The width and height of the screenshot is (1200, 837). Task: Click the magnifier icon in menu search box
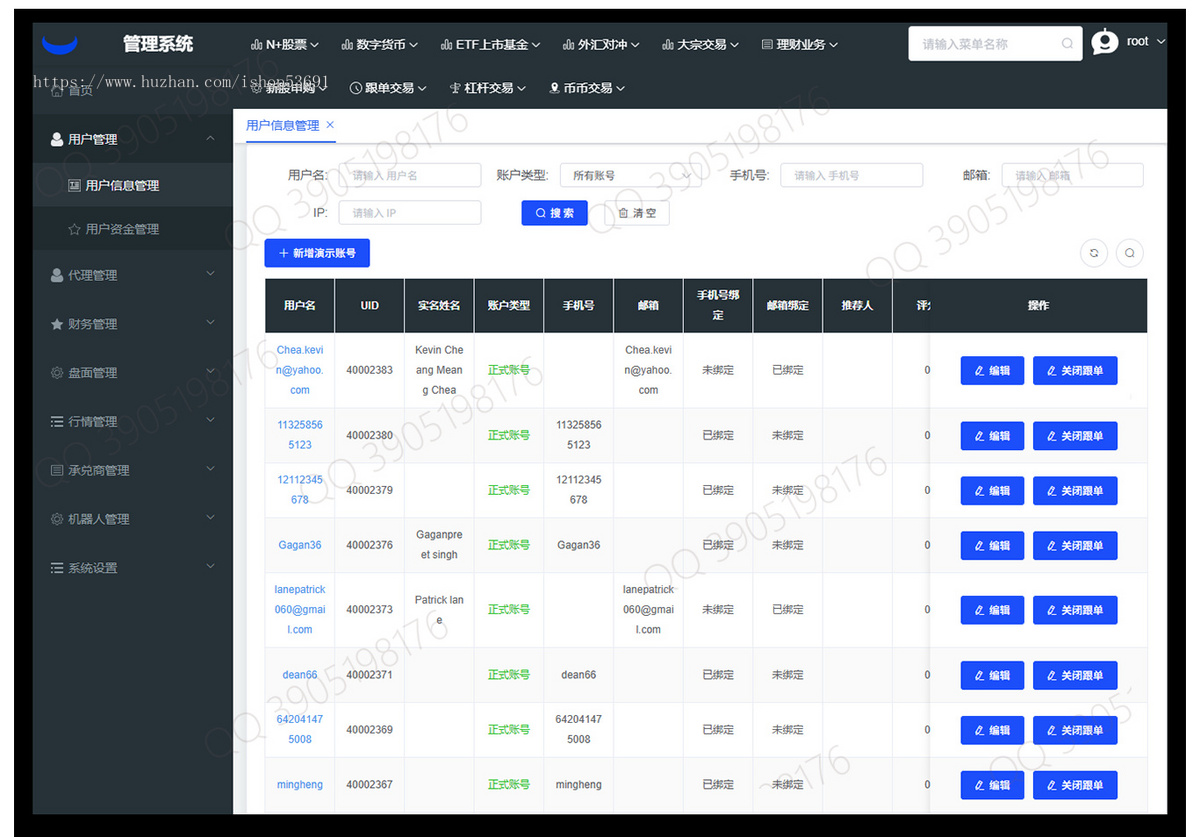(x=1067, y=44)
